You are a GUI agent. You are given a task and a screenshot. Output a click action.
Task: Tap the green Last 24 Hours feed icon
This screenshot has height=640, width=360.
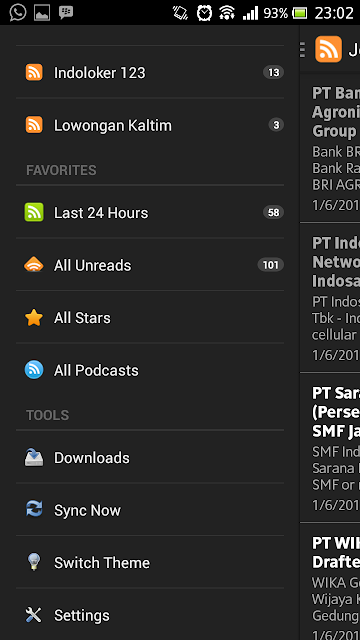point(34,212)
